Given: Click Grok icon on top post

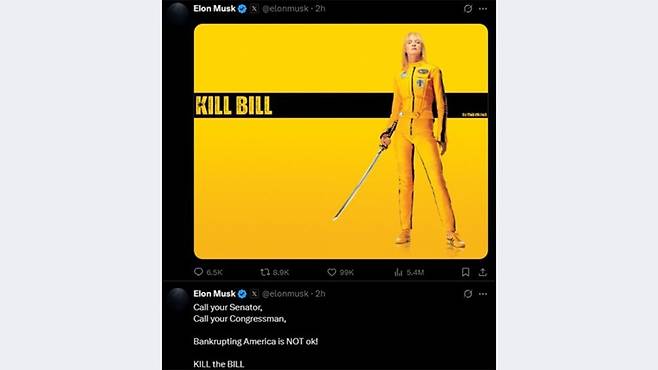Looking at the screenshot, I should (468, 9).
